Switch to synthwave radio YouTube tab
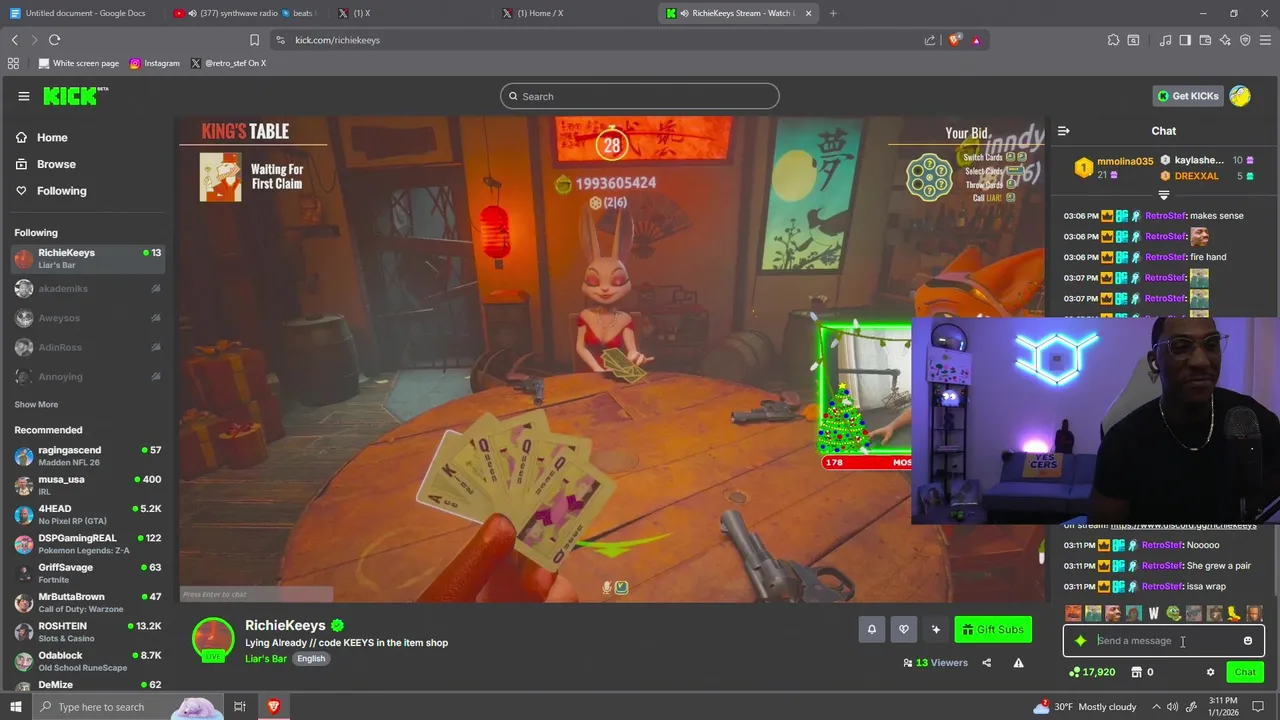 (x=243, y=13)
